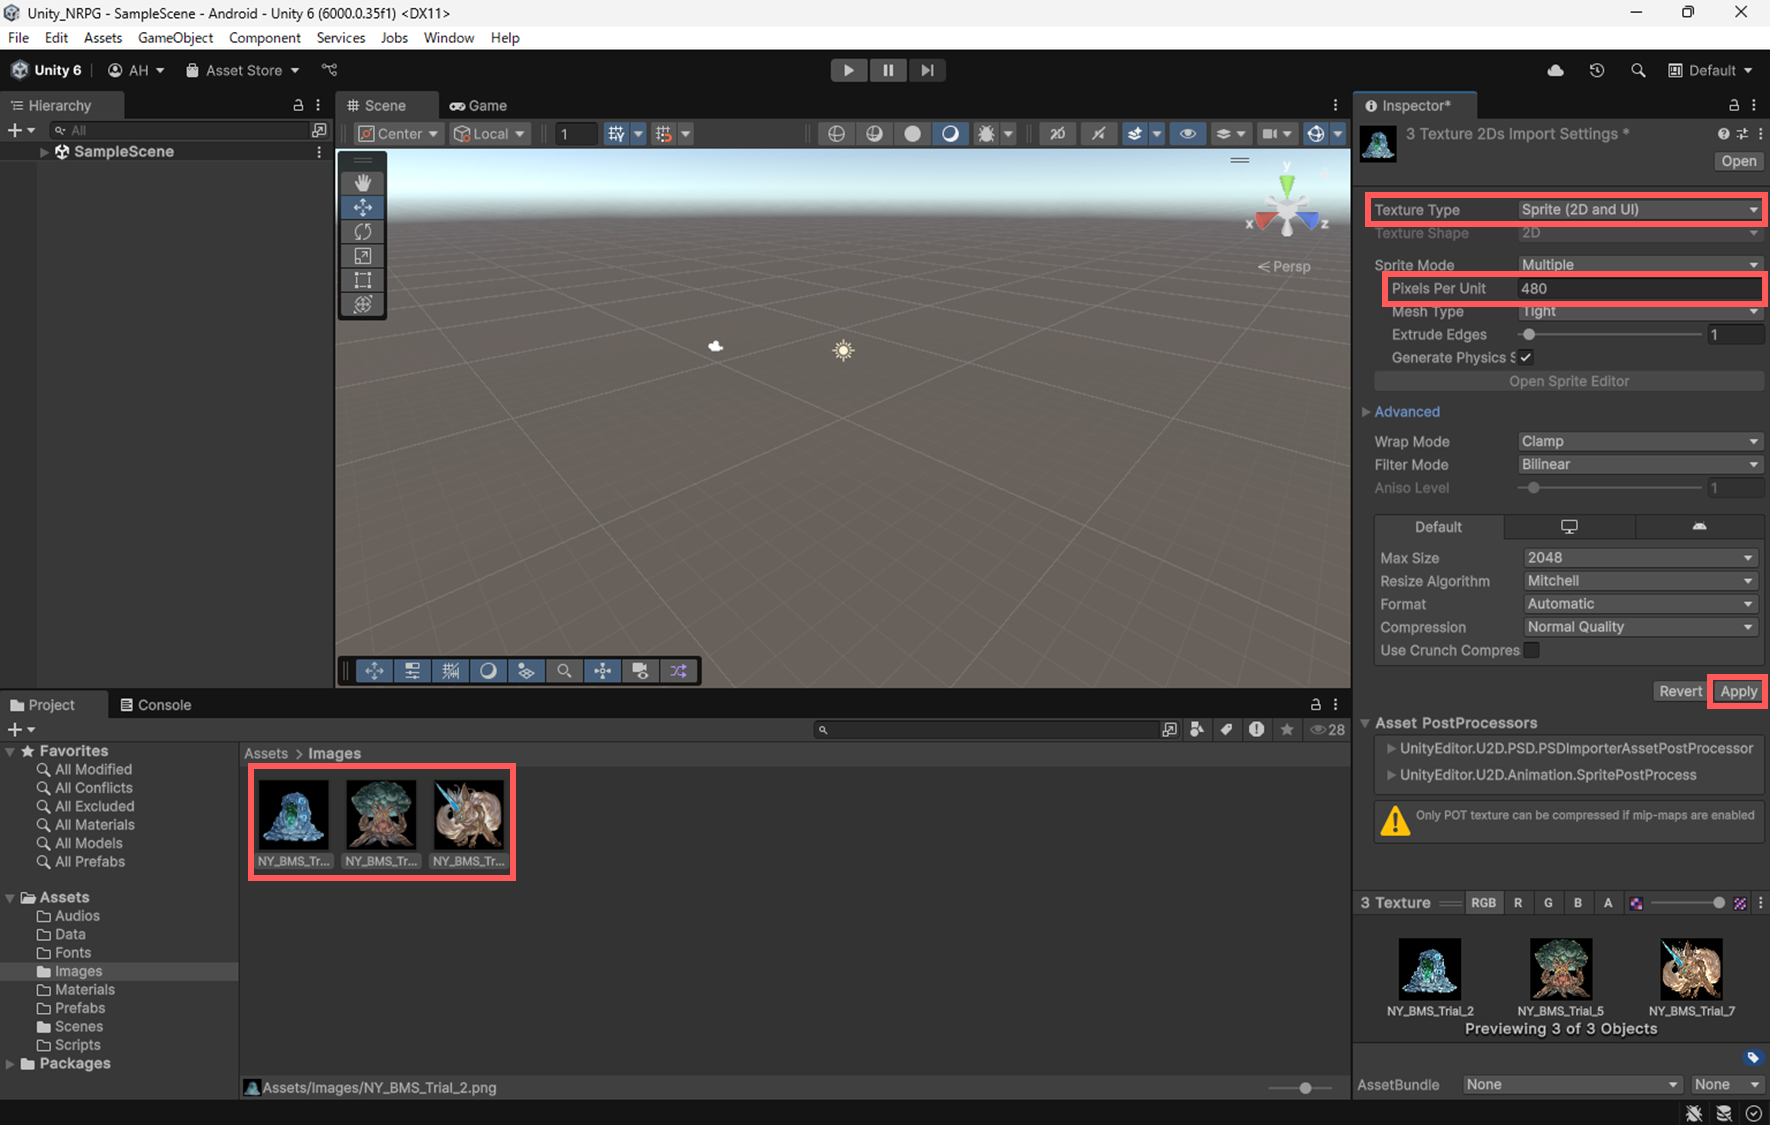1770x1125 pixels.
Task: Select the Rotate tool
Action: click(362, 231)
